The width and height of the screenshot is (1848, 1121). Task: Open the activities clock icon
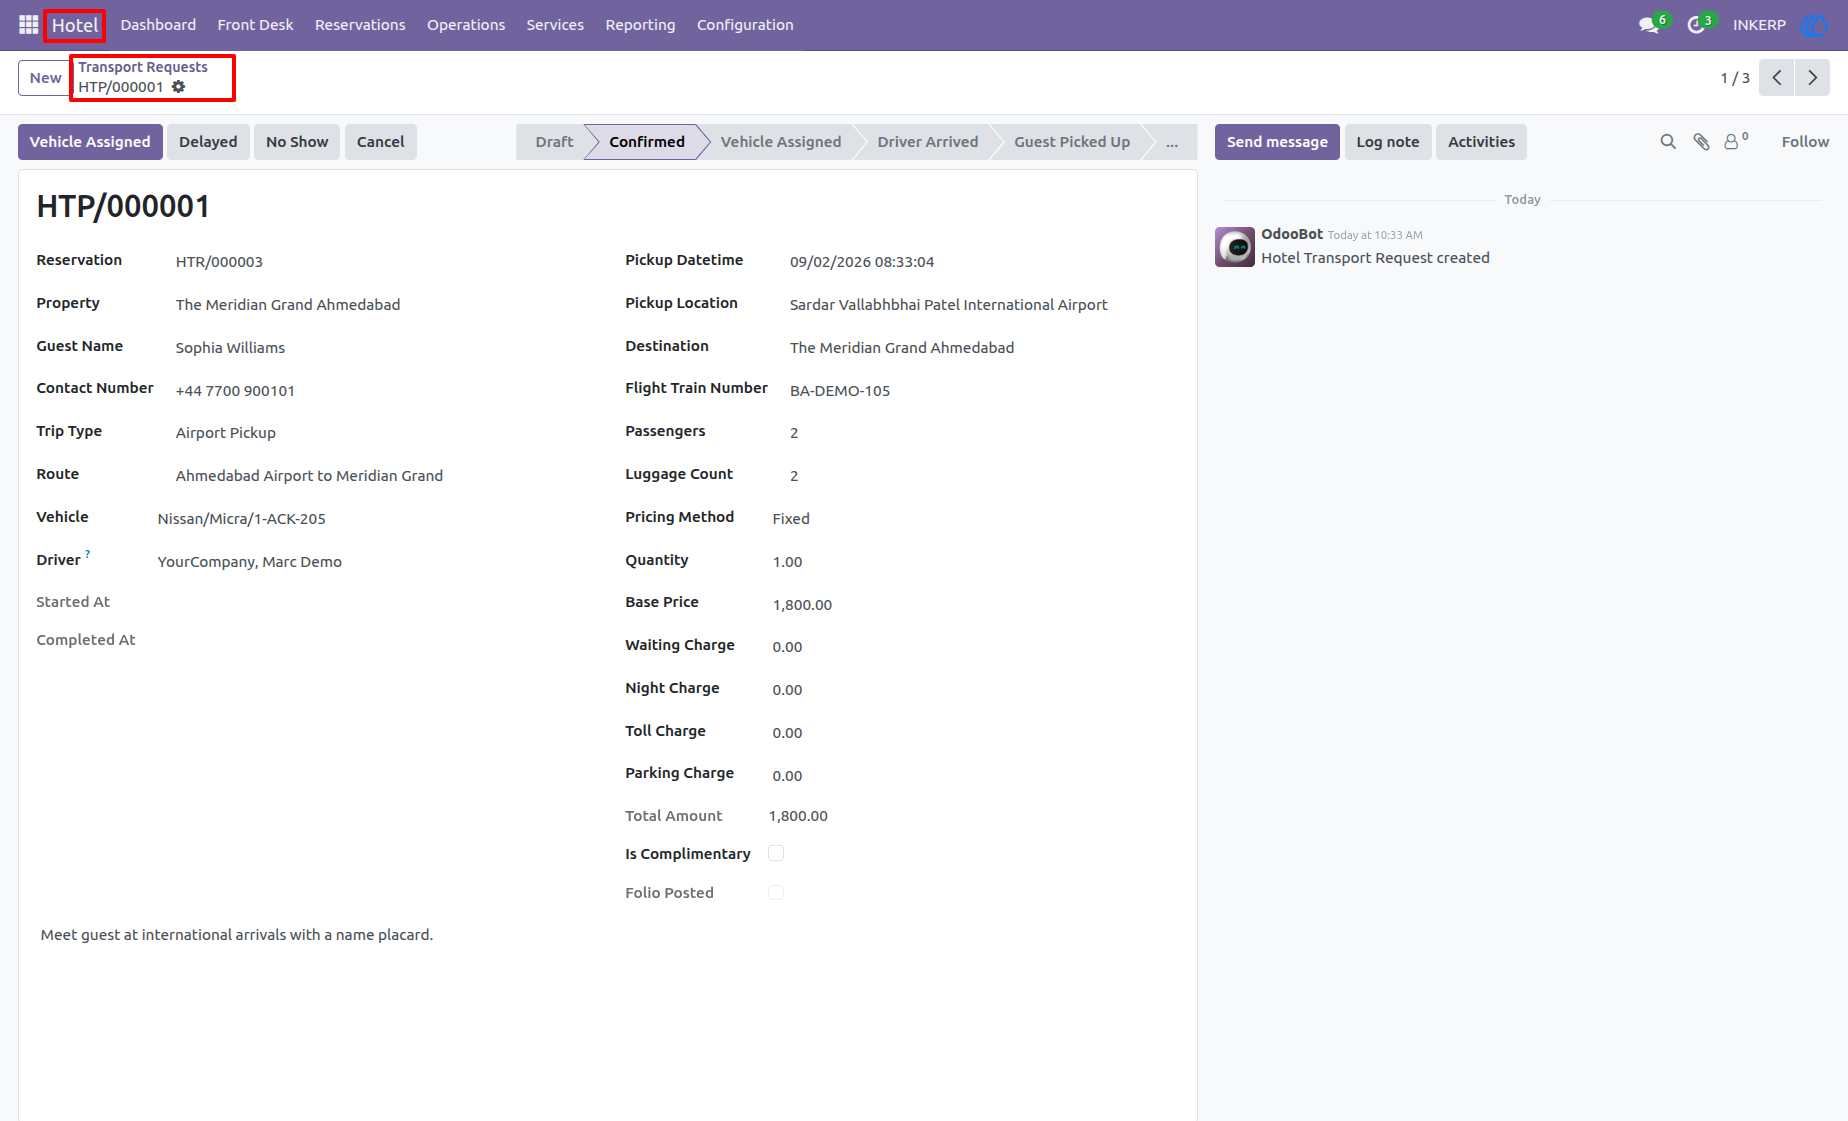tap(1697, 25)
